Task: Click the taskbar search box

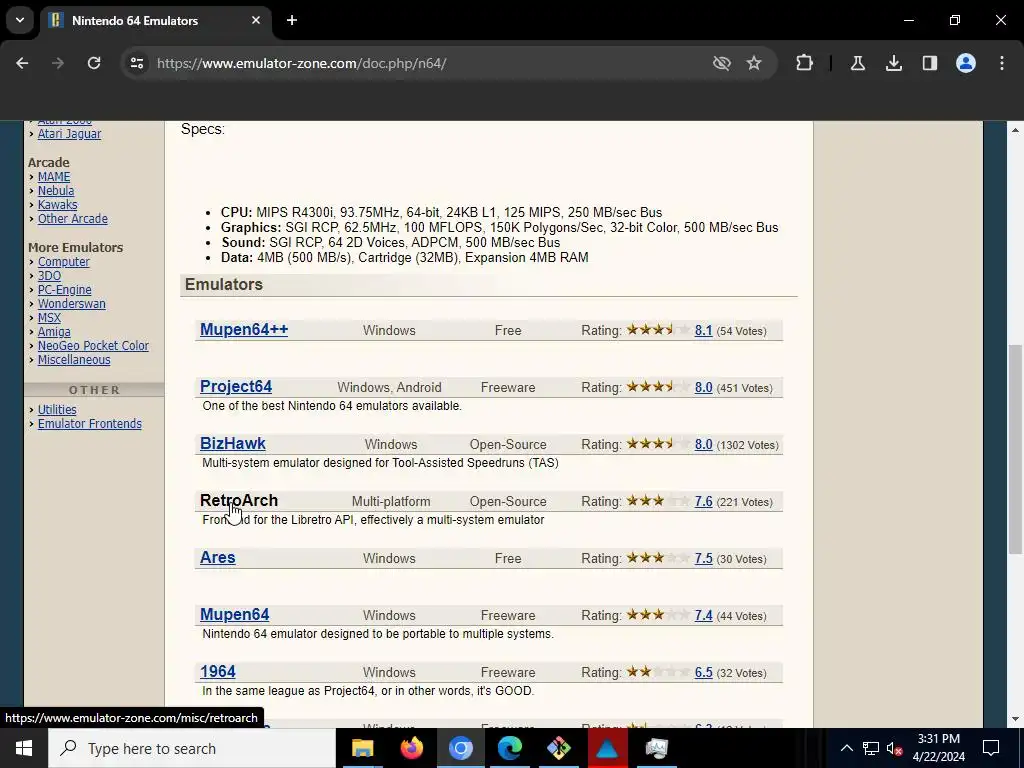Action: tap(191, 748)
